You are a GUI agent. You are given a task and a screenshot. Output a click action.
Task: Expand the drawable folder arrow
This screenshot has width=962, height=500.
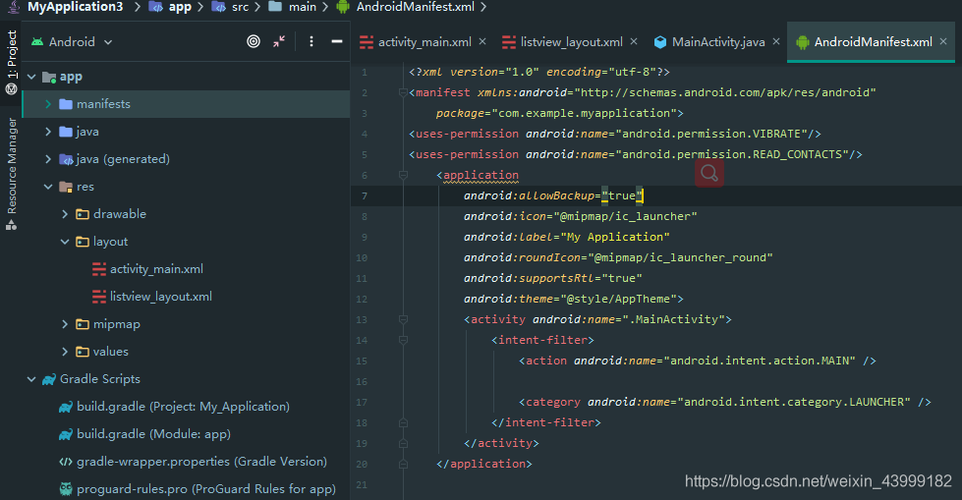[x=64, y=214]
